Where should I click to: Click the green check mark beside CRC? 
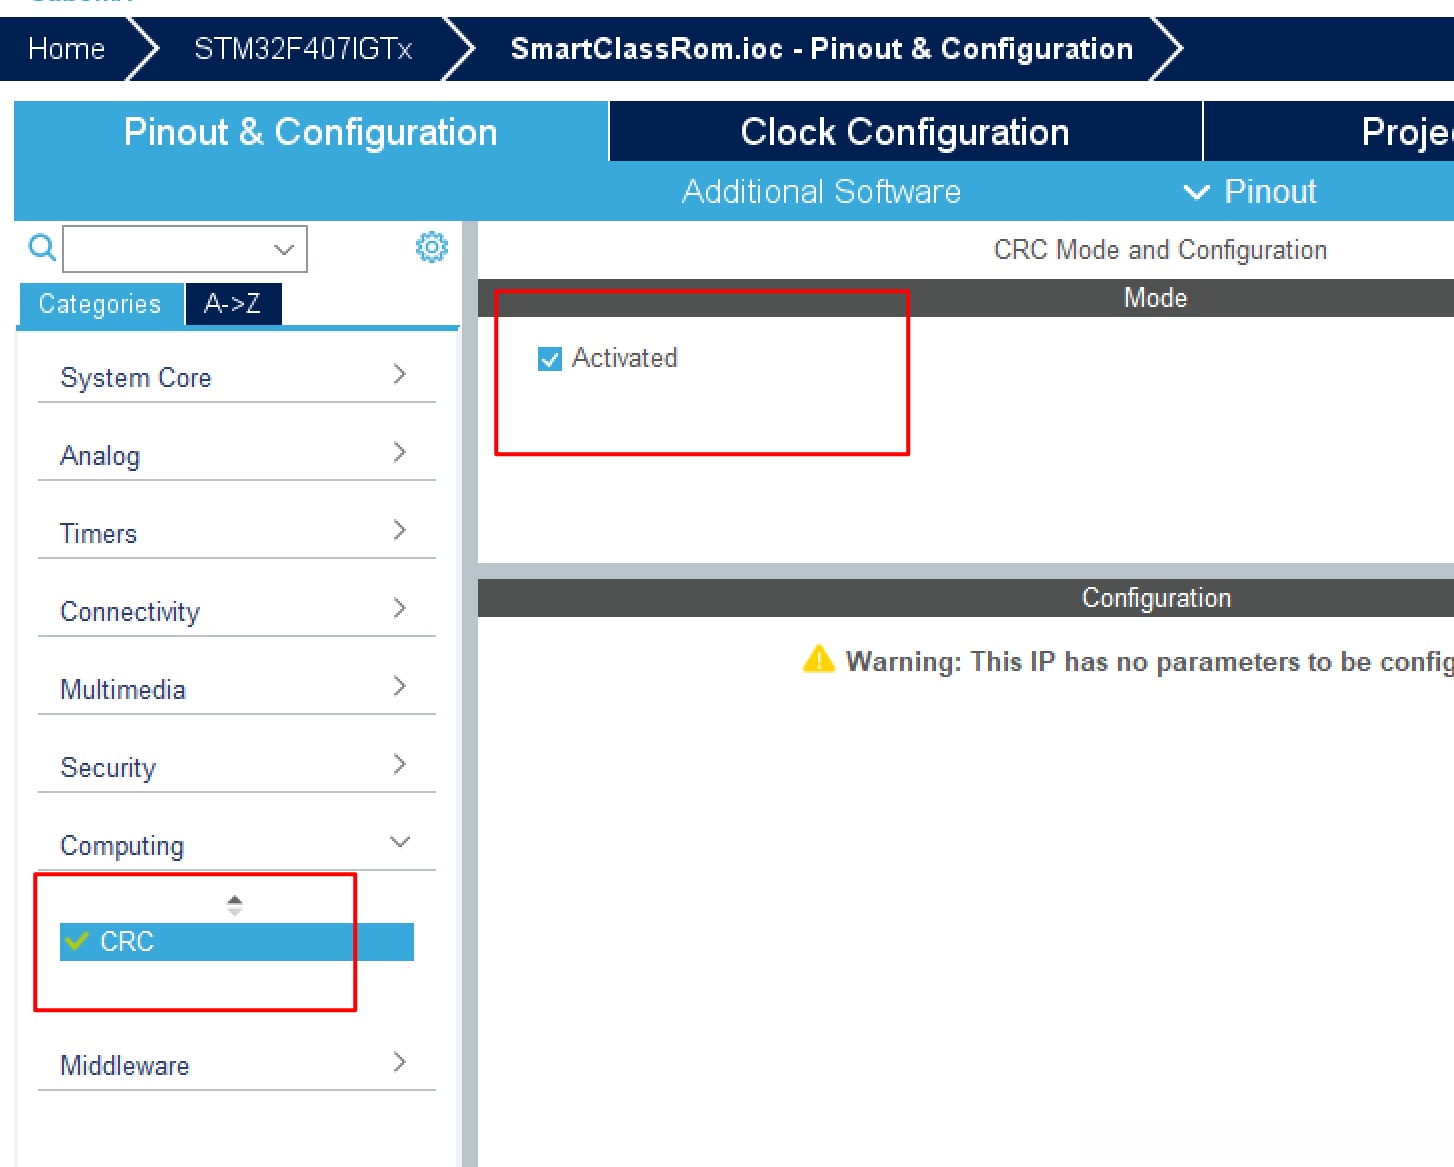(x=76, y=941)
